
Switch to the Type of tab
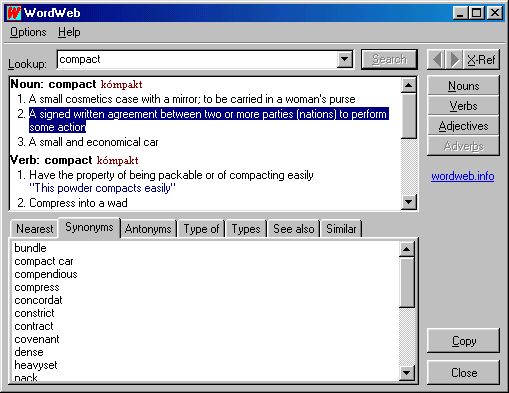(x=201, y=229)
